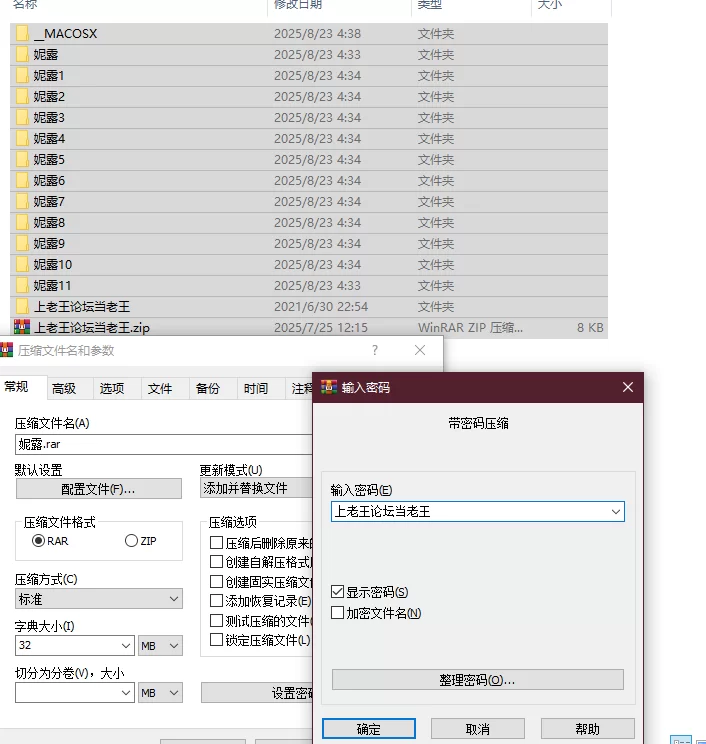Open 更新模式 dropdown 添加并替换文件

click(256, 488)
